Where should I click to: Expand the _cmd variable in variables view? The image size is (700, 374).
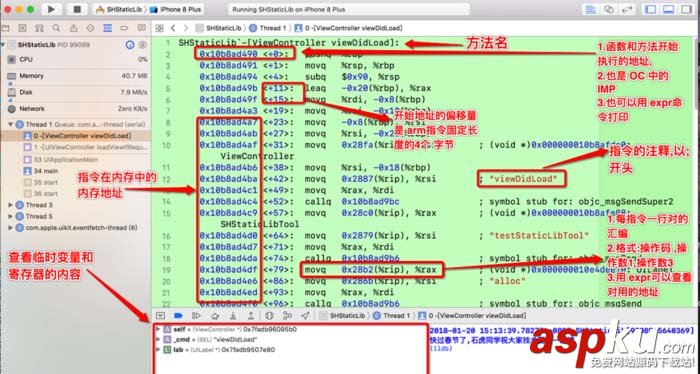point(158,340)
